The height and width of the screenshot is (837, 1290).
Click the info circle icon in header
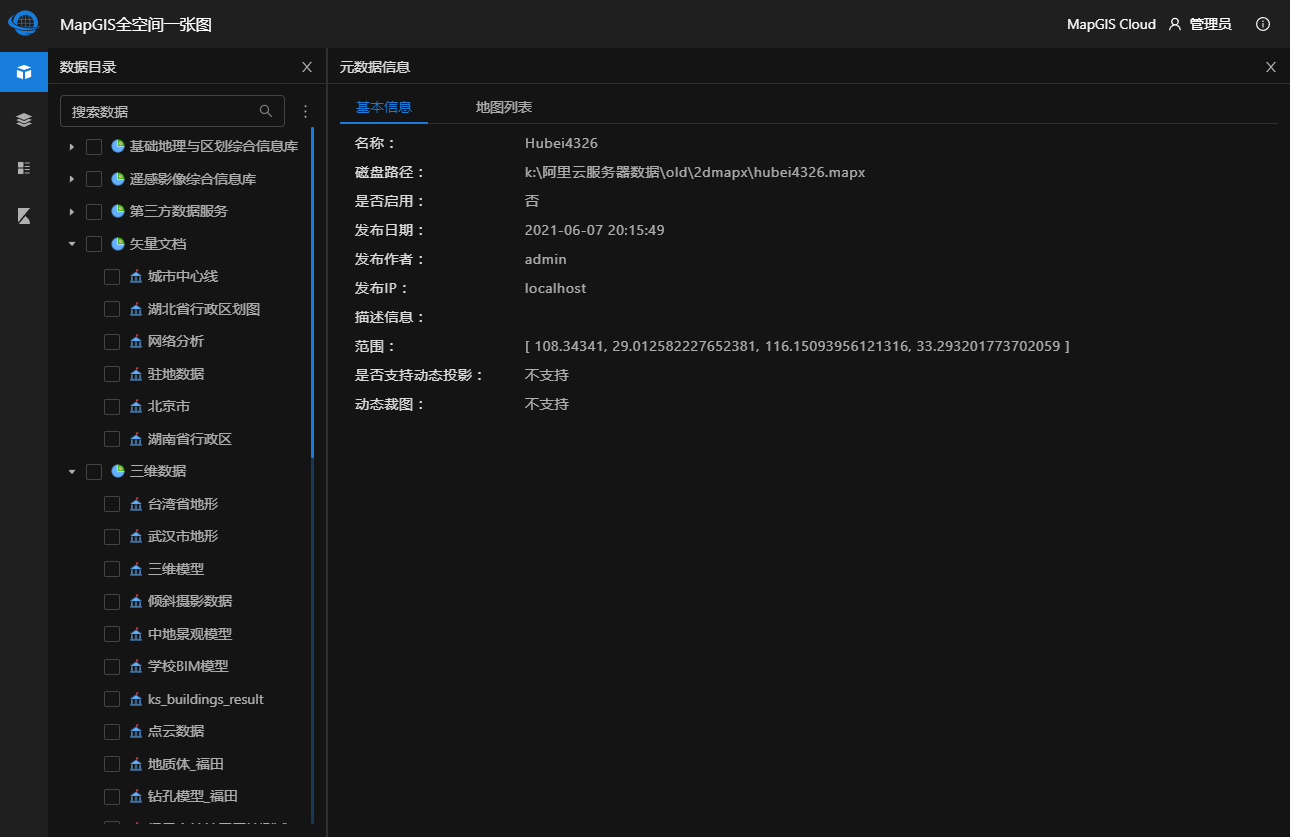(1263, 24)
